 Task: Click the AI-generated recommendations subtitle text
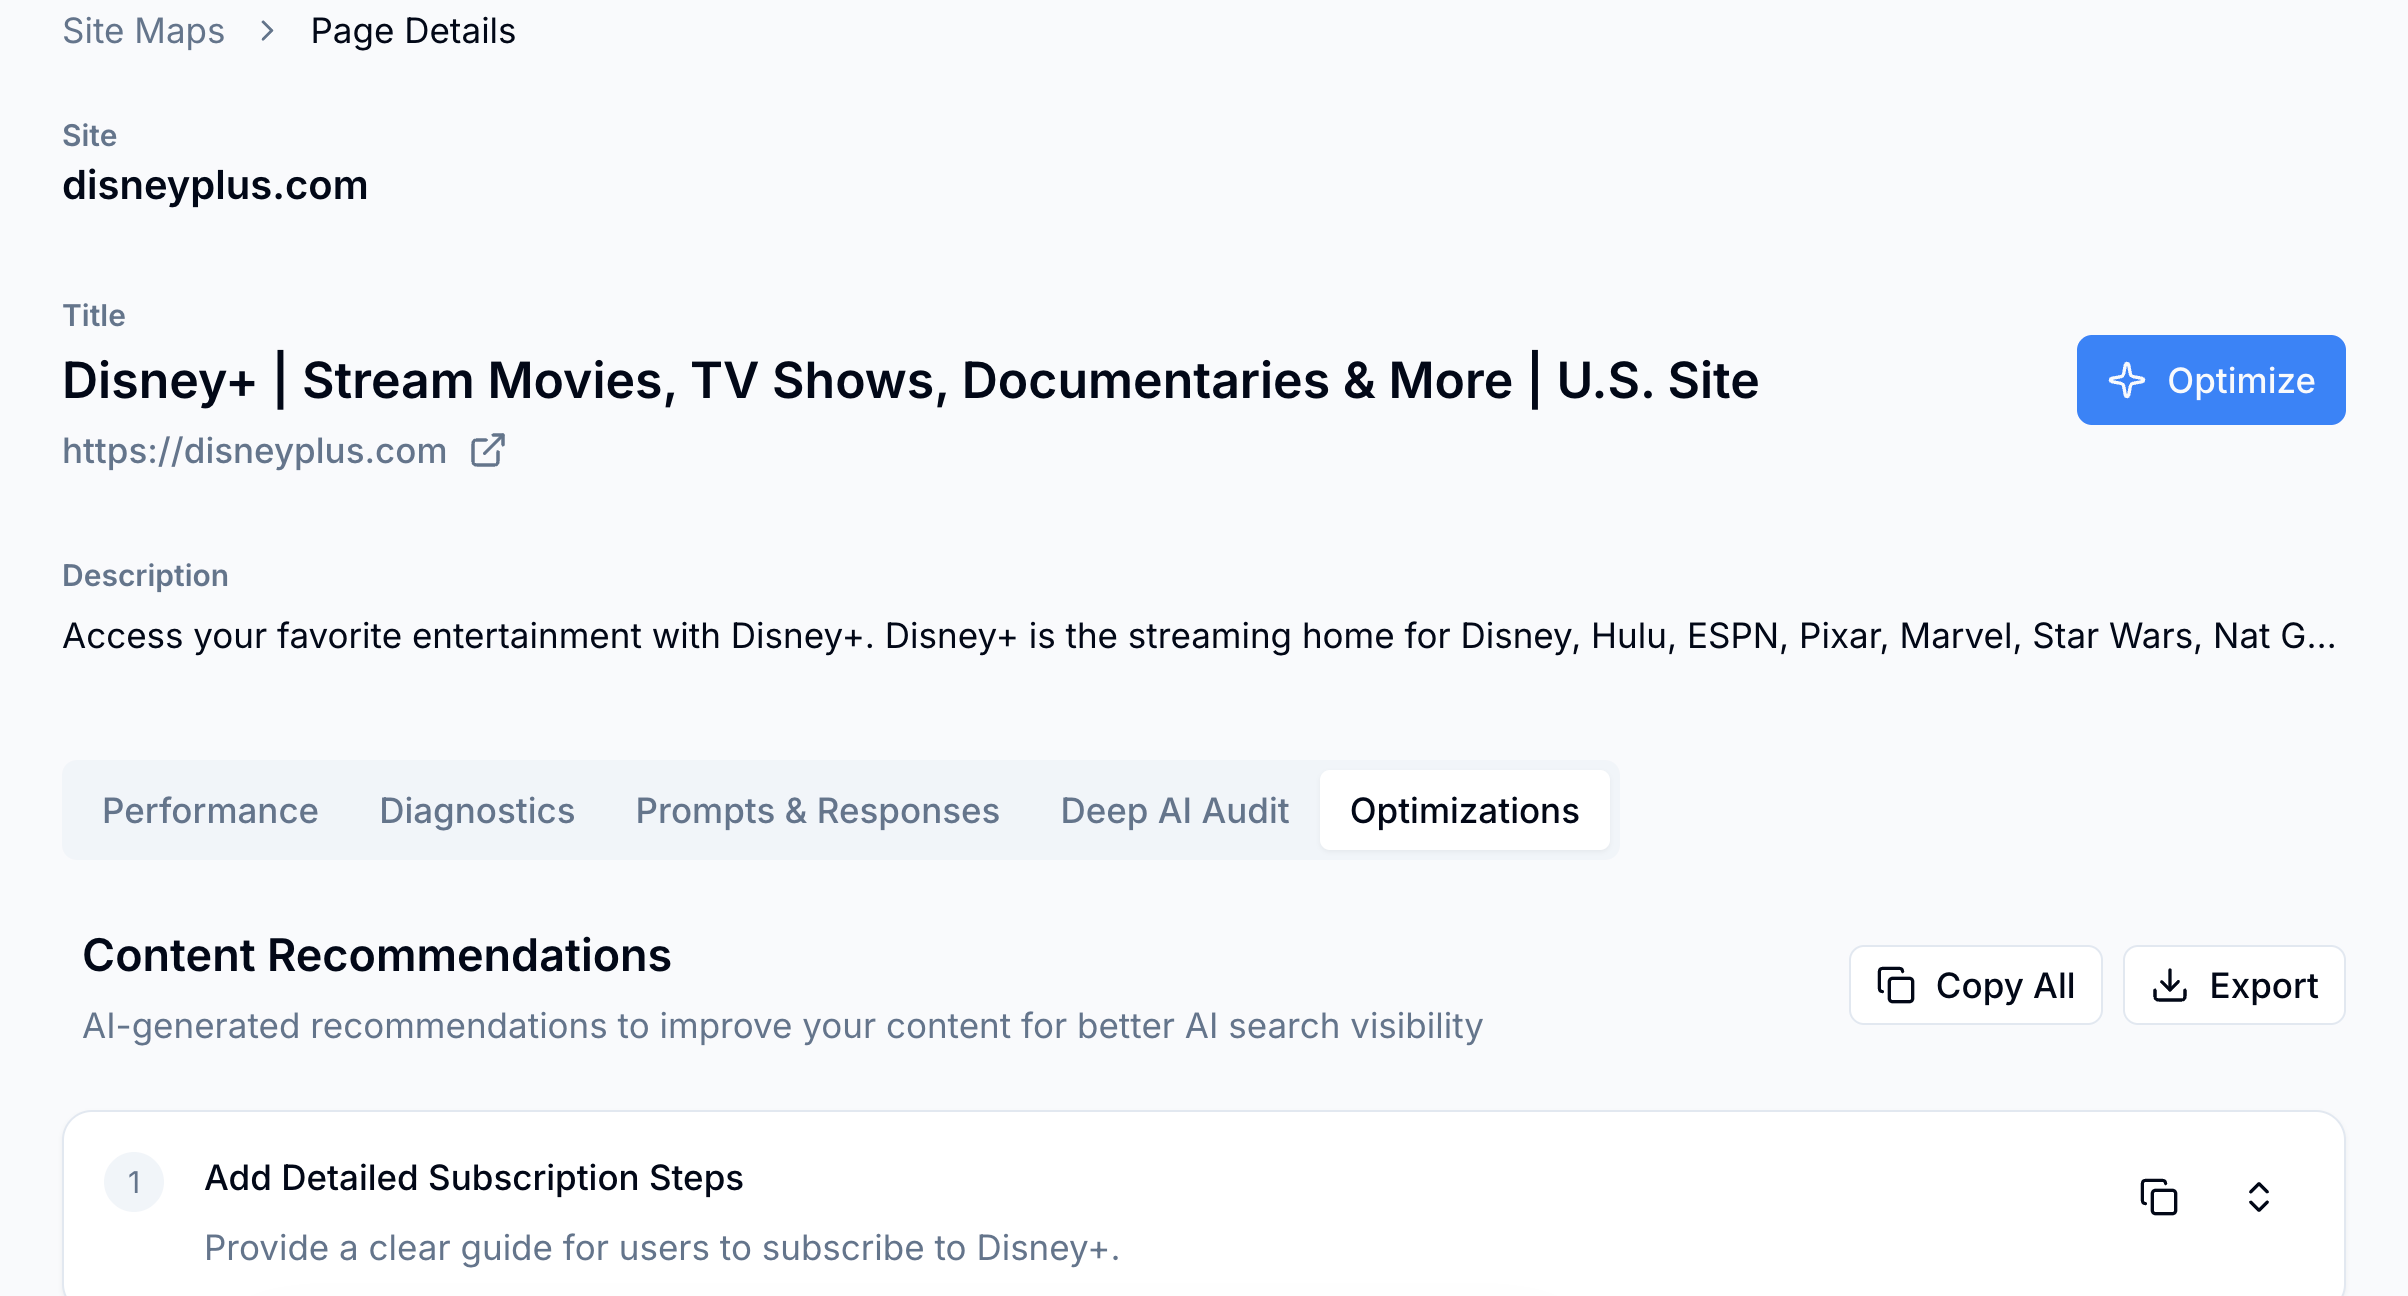pos(782,1026)
